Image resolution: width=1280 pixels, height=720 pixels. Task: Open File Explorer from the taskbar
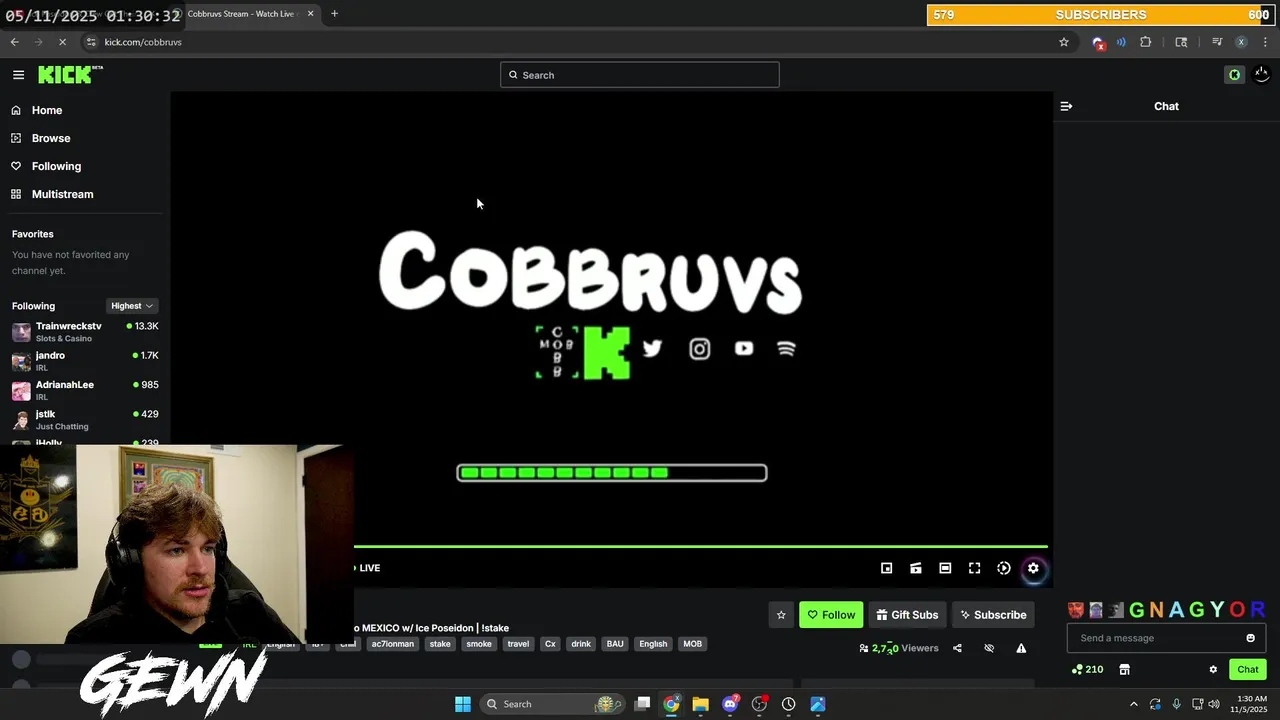700,704
